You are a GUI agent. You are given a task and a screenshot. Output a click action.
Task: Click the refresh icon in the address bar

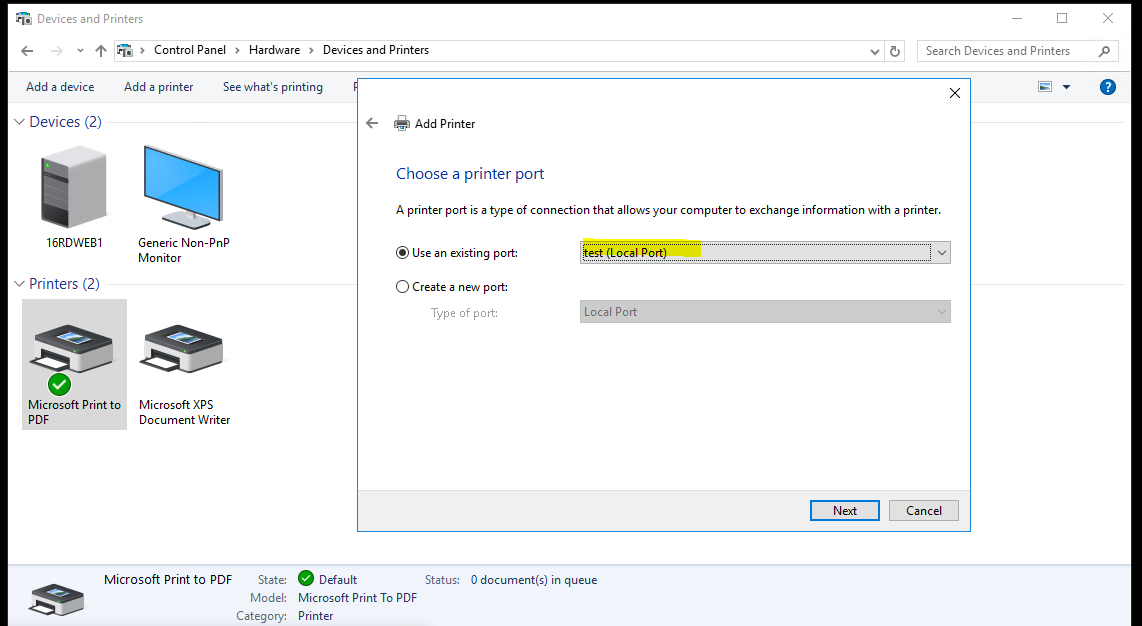(893, 50)
